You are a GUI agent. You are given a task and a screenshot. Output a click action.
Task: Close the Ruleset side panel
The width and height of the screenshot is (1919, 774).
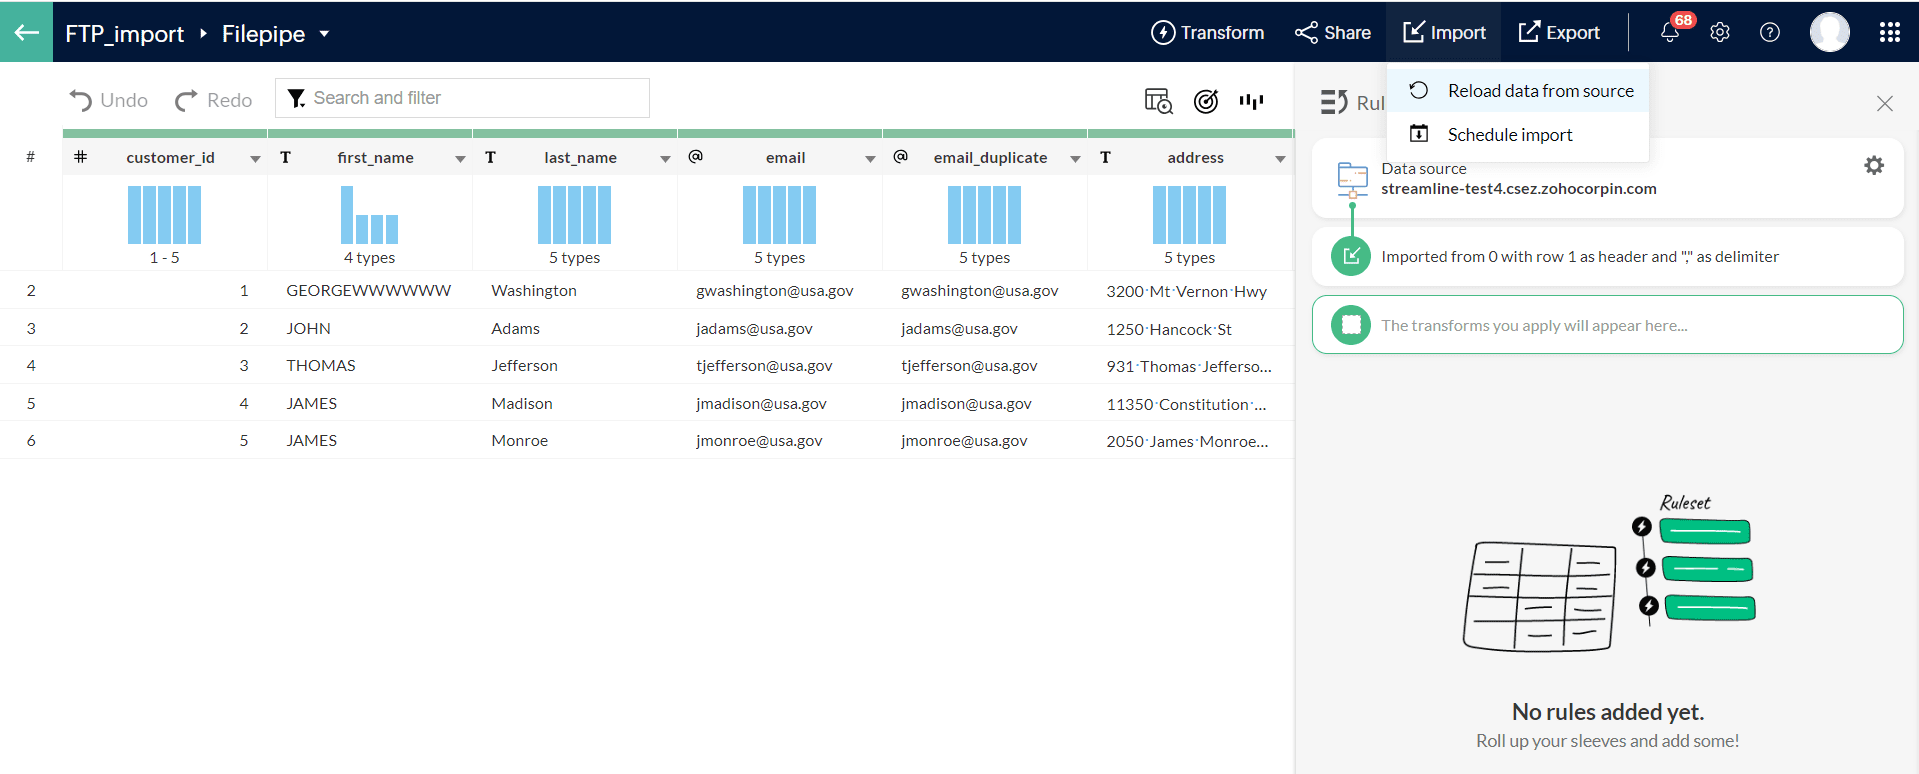[x=1884, y=103]
